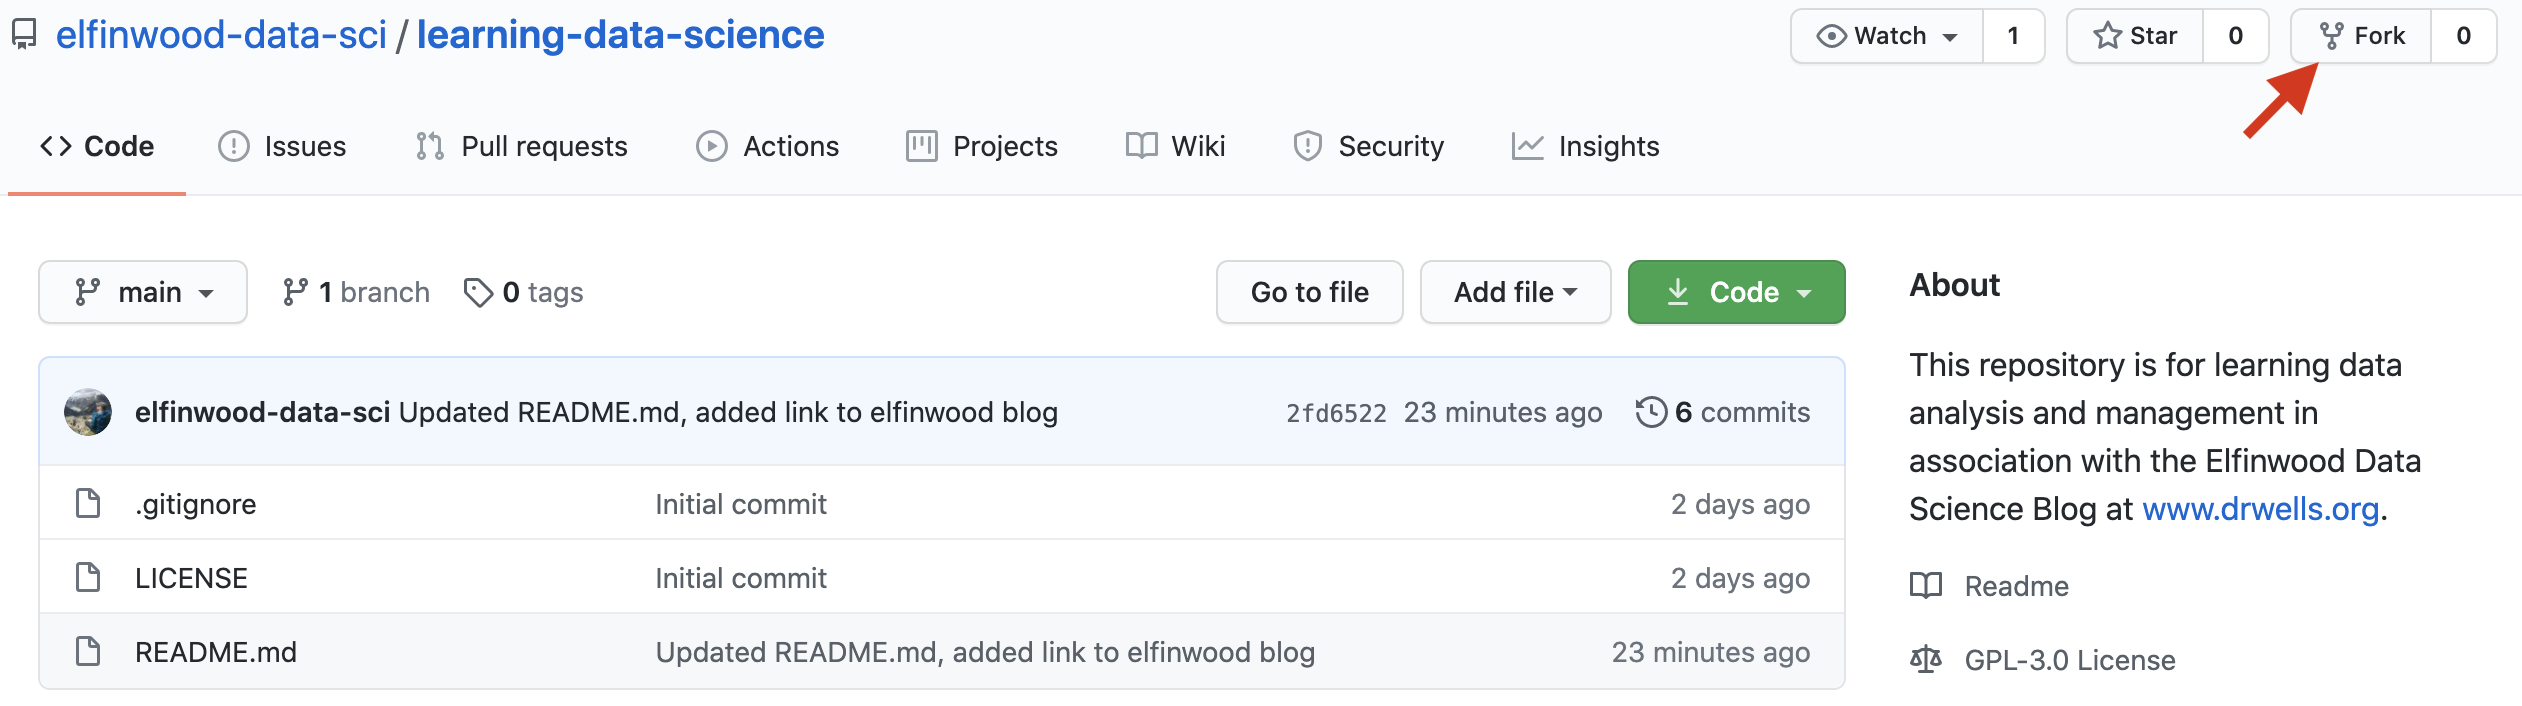The width and height of the screenshot is (2522, 706).
Task: Open the .gitignore file icon
Action: point(88,504)
